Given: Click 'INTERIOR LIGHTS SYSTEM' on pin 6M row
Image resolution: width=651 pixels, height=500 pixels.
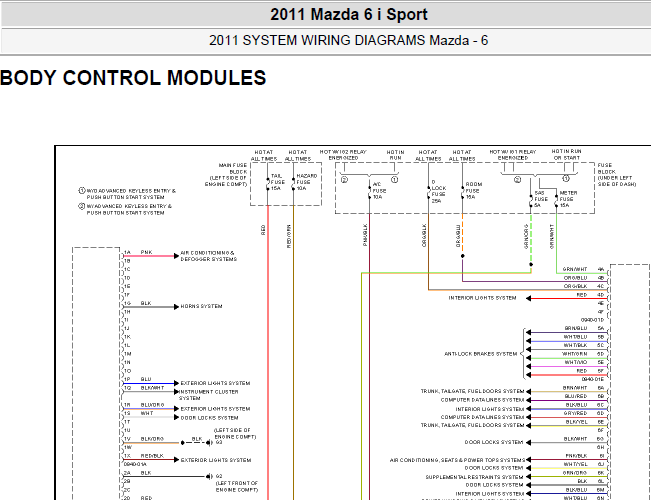Looking at the screenshot, I should coord(490,494).
